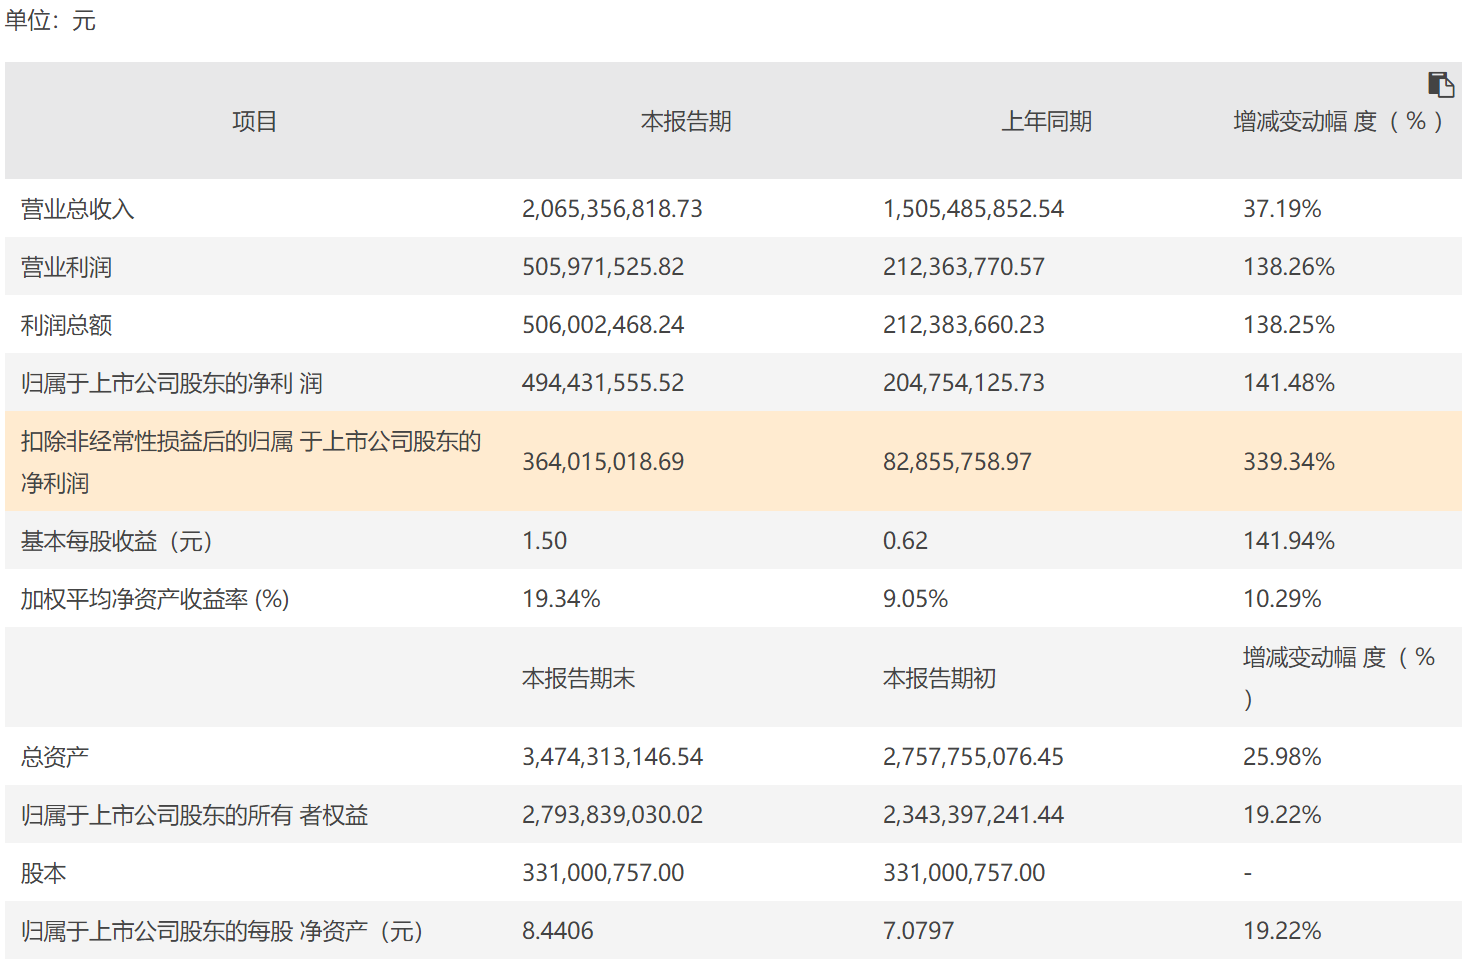The image size is (1462, 960).
Task: Click the highlighted 扣除非经常性损益 row label
Action: (251, 462)
